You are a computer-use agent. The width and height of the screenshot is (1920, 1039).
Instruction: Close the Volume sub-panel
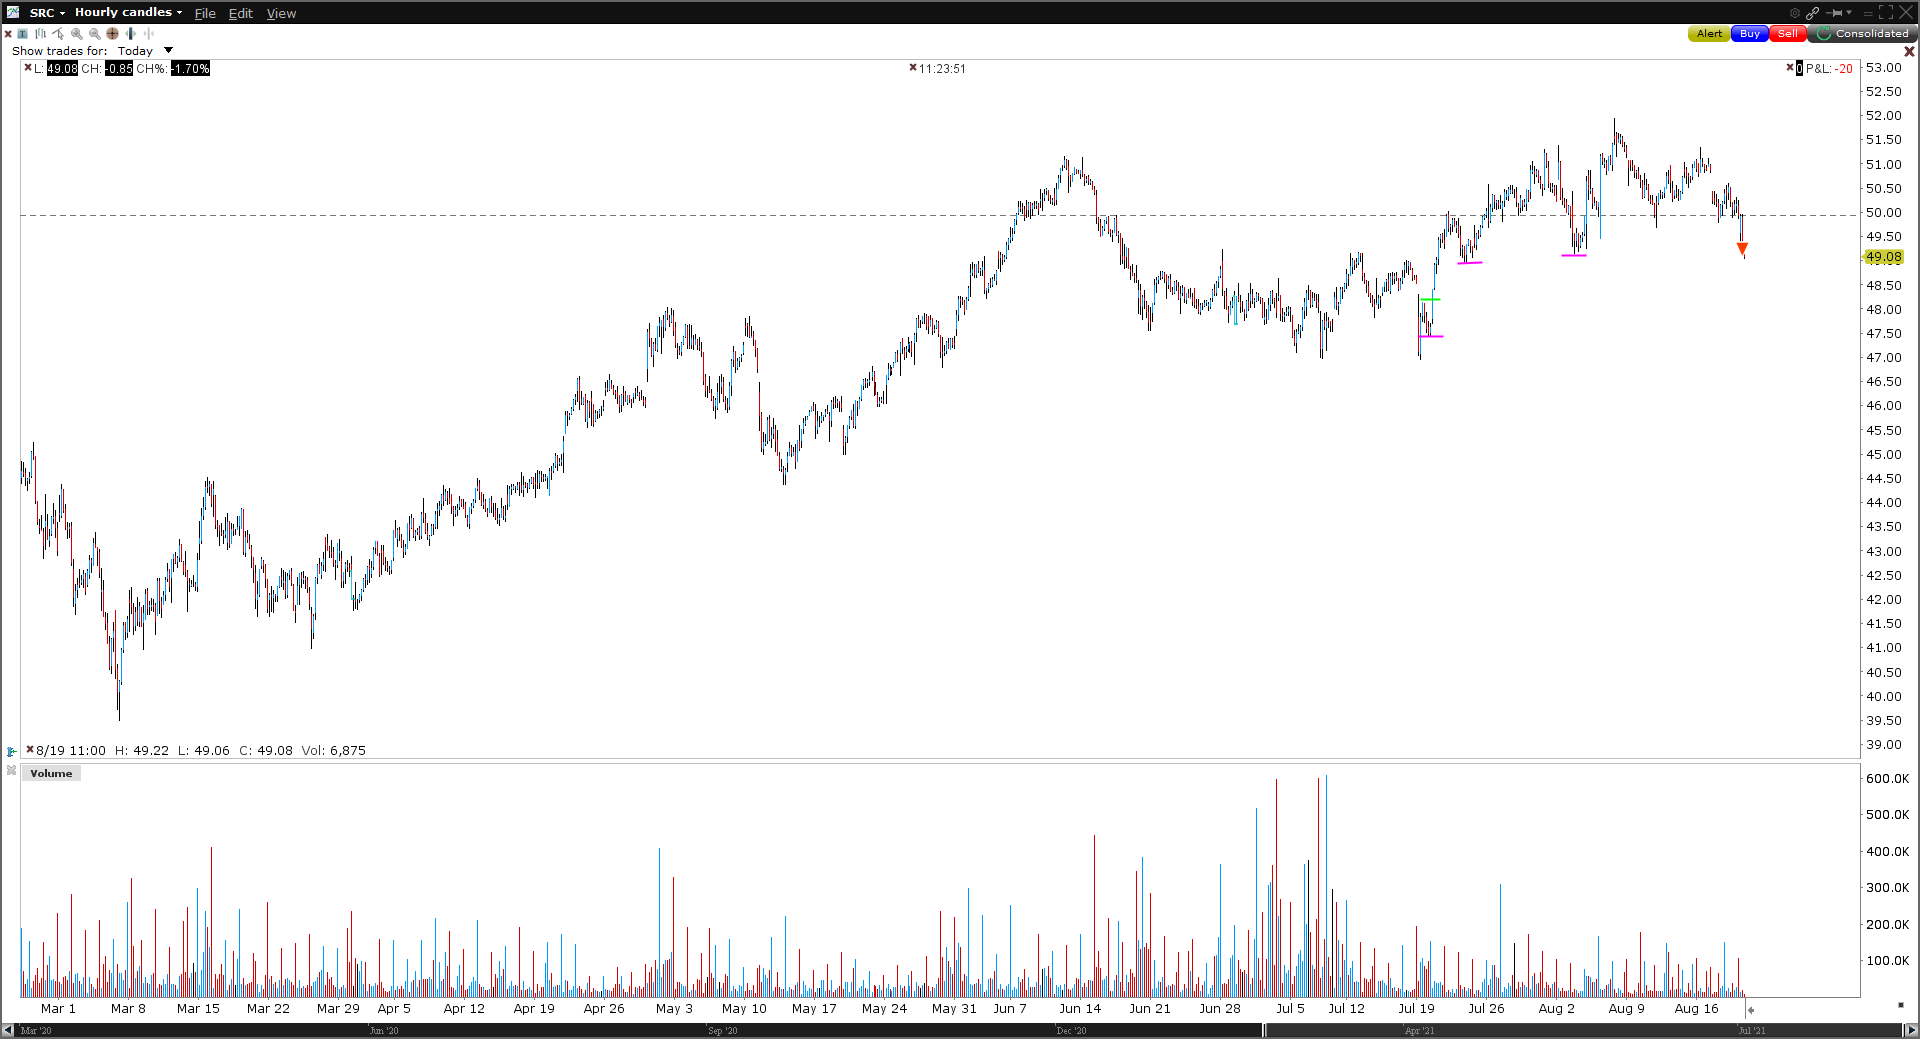tap(11, 770)
